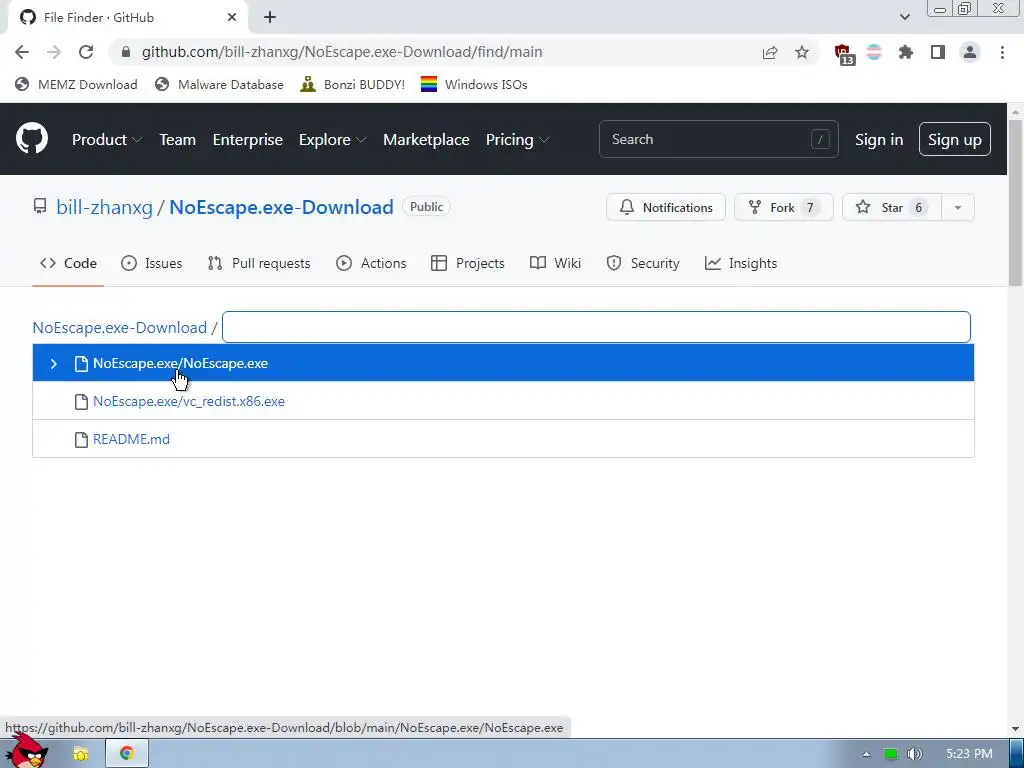Open the Chrome three-dot menu
The height and width of the screenshot is (768, 1024).
(x=1002, y=52)
